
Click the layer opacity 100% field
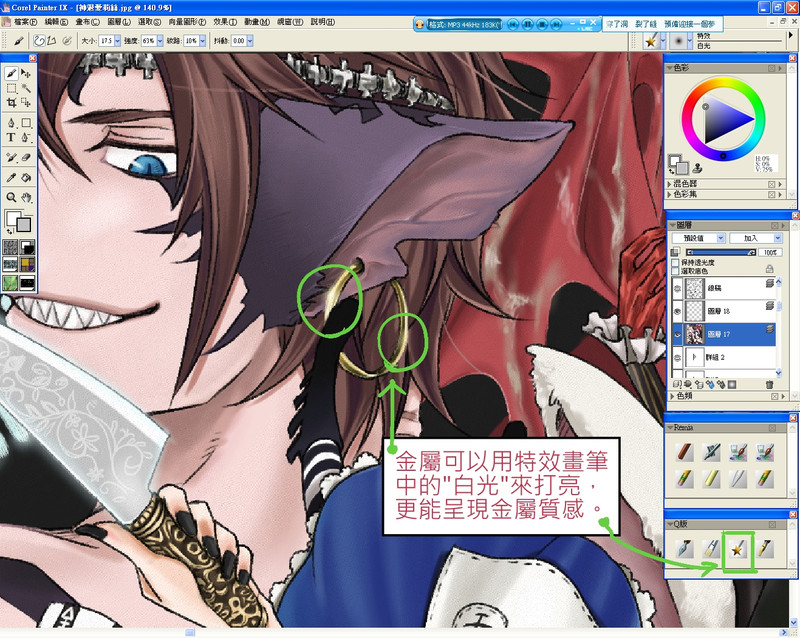coord(770,252)
